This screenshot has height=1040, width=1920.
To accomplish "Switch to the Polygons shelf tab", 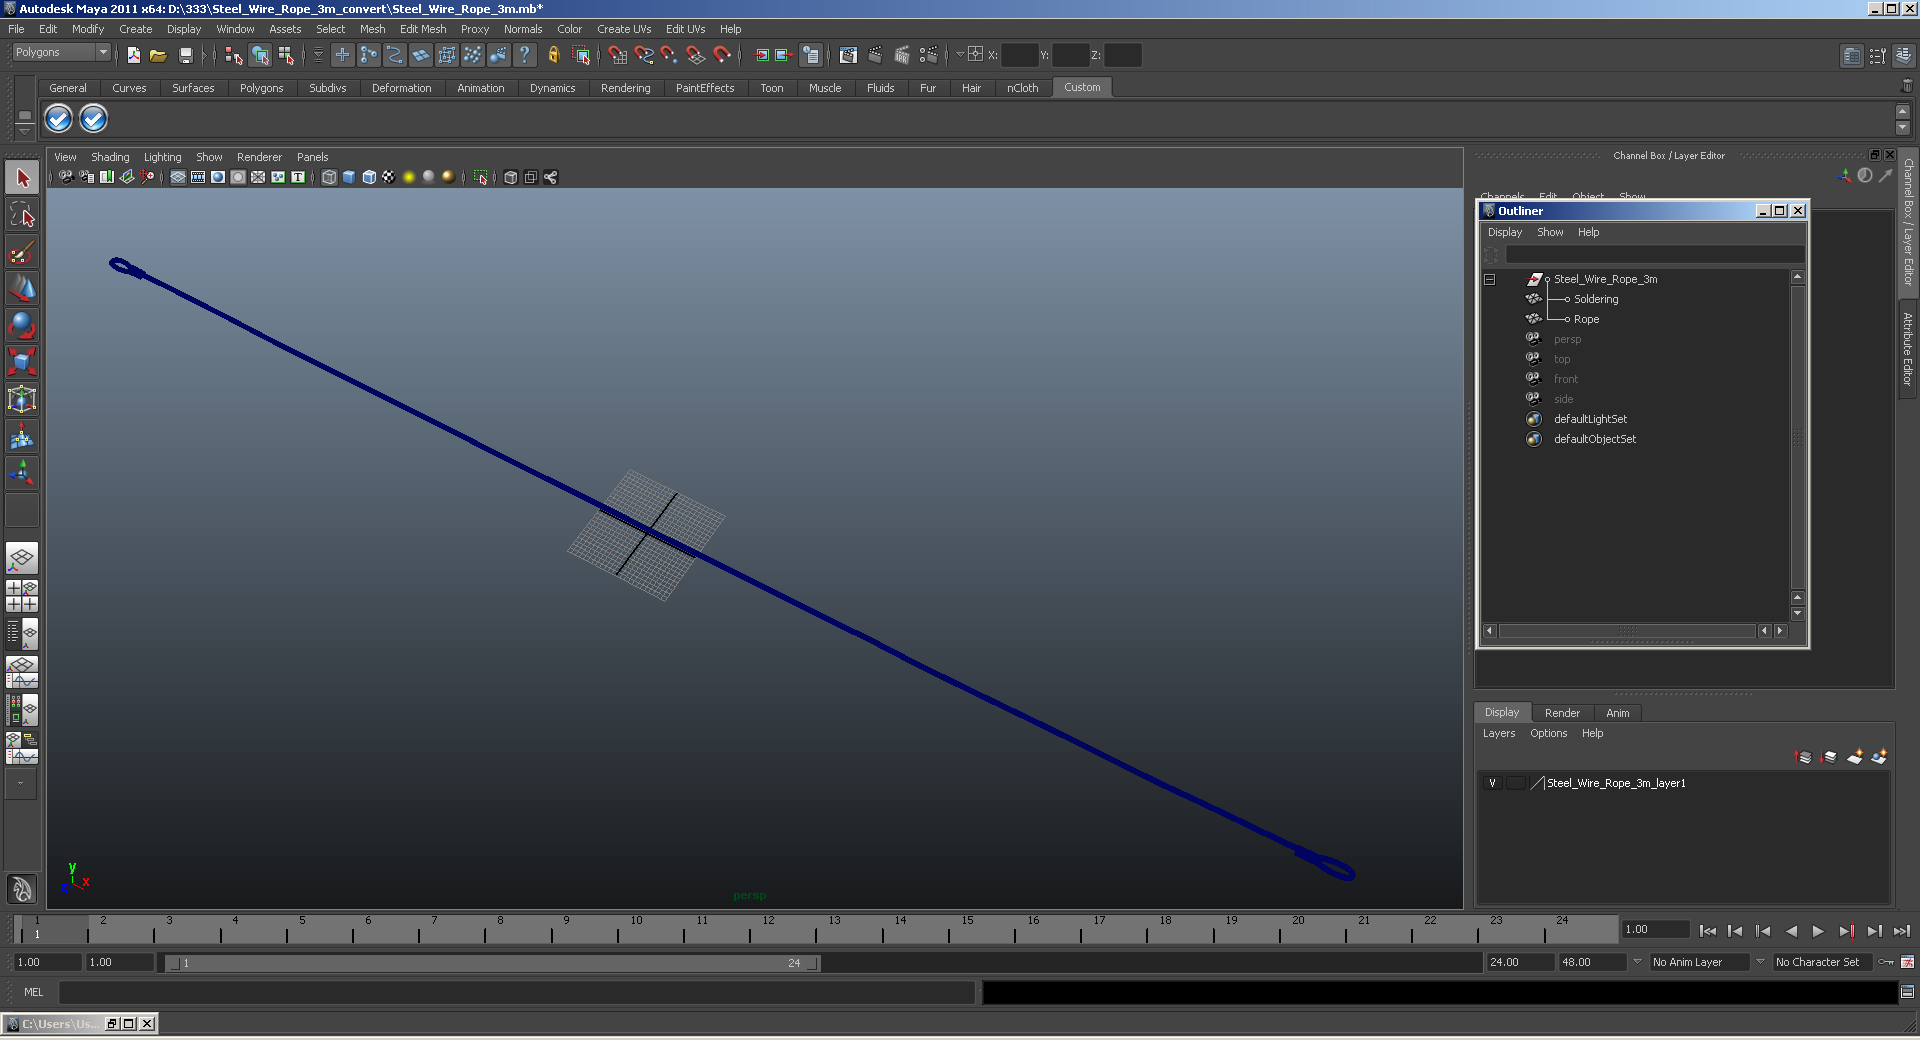I will click(261, 88).
